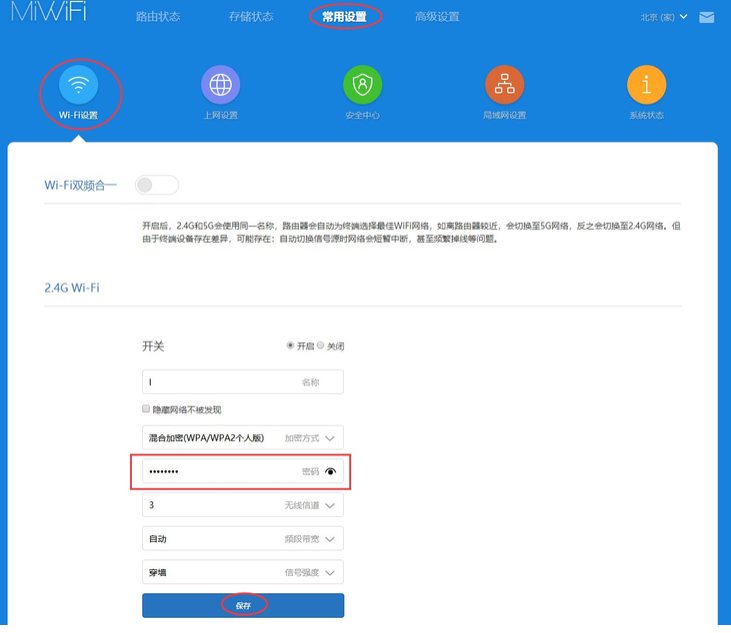731x633 pixels.
Task: Show password with the eye icon
Action: pos(331,472)
